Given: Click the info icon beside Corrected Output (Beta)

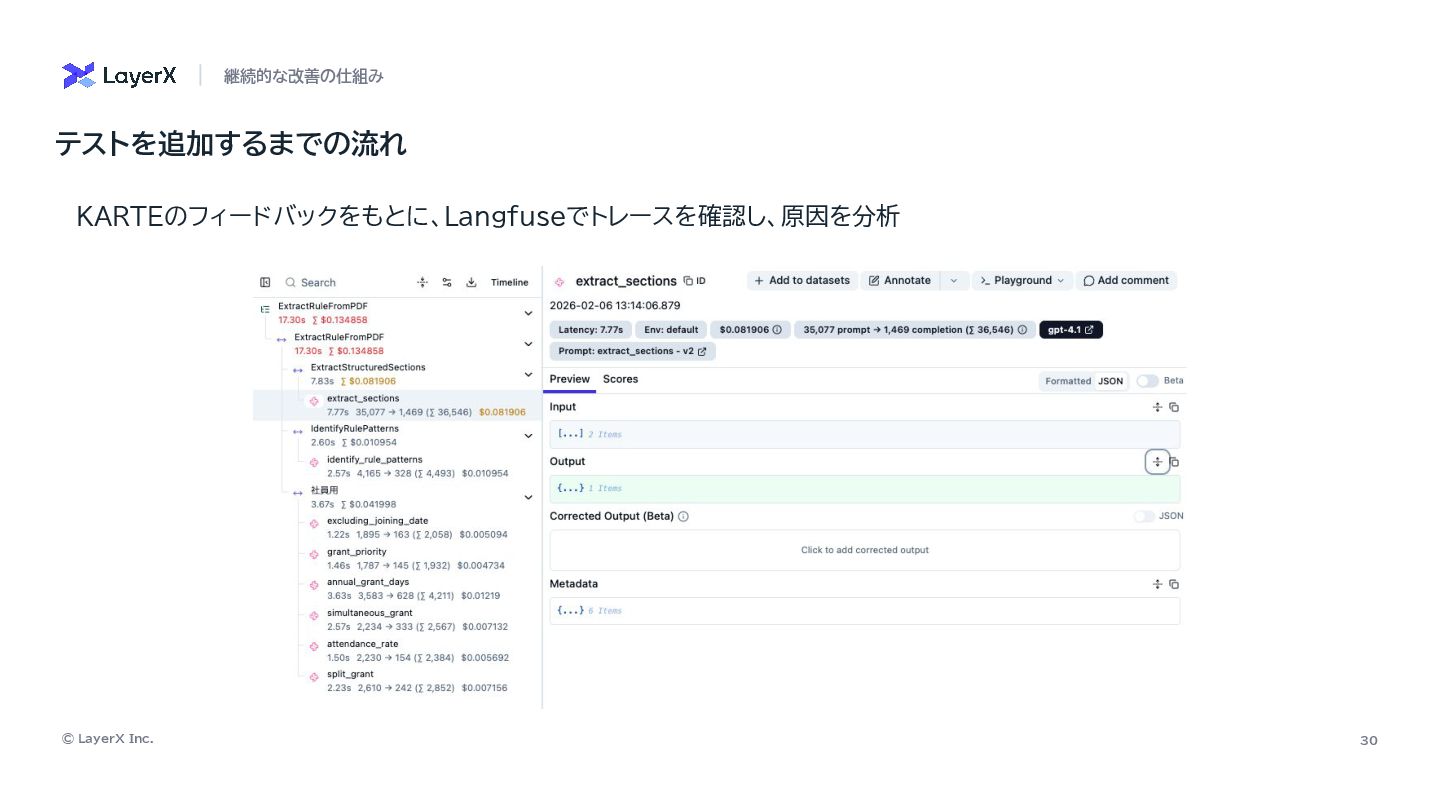Looking at the screenshot, I should coord(683,517).
